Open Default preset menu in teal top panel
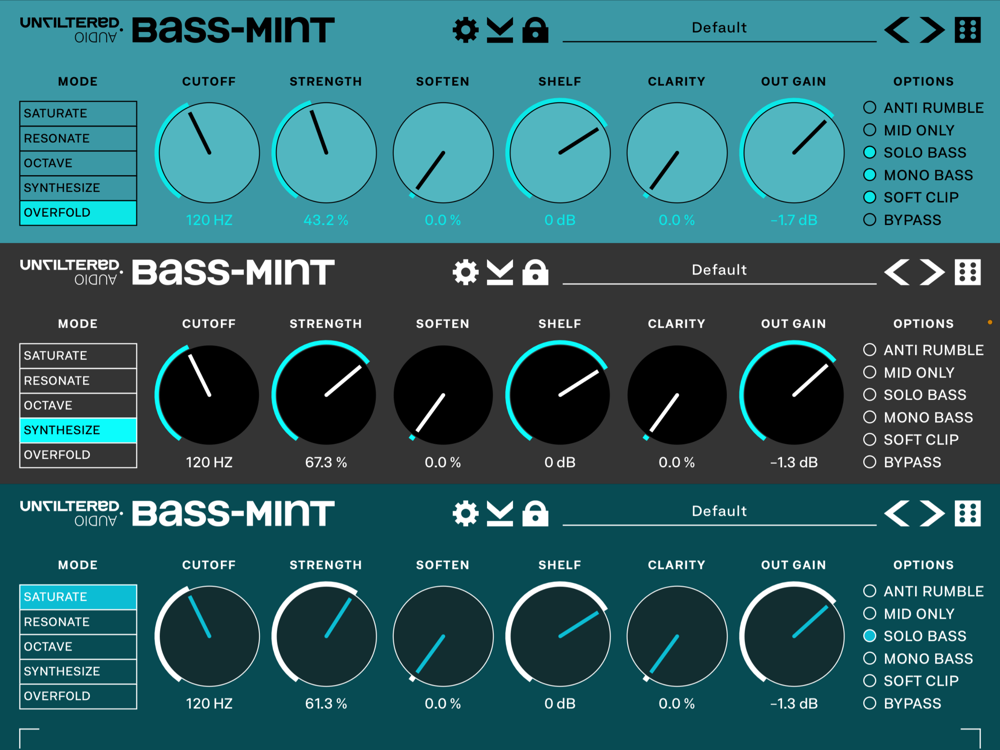This screenshot has width=1000, height=750. pos(719,27)
